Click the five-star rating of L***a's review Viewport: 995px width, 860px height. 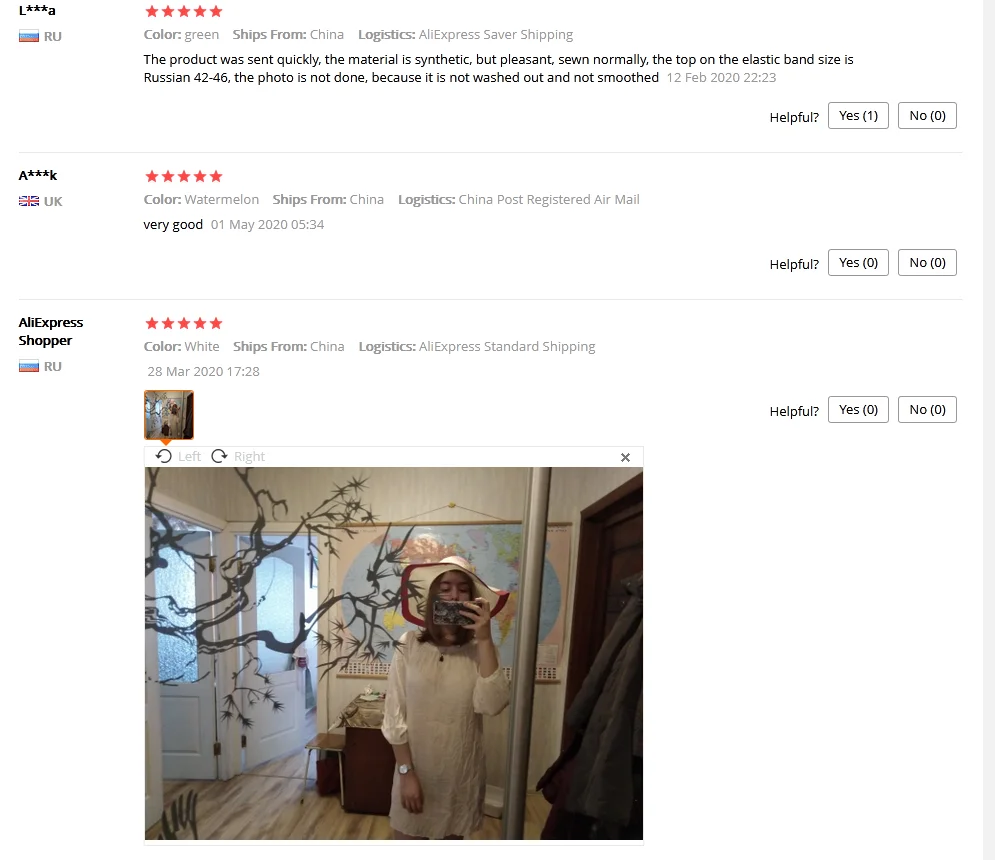click(x=183, y=11)
